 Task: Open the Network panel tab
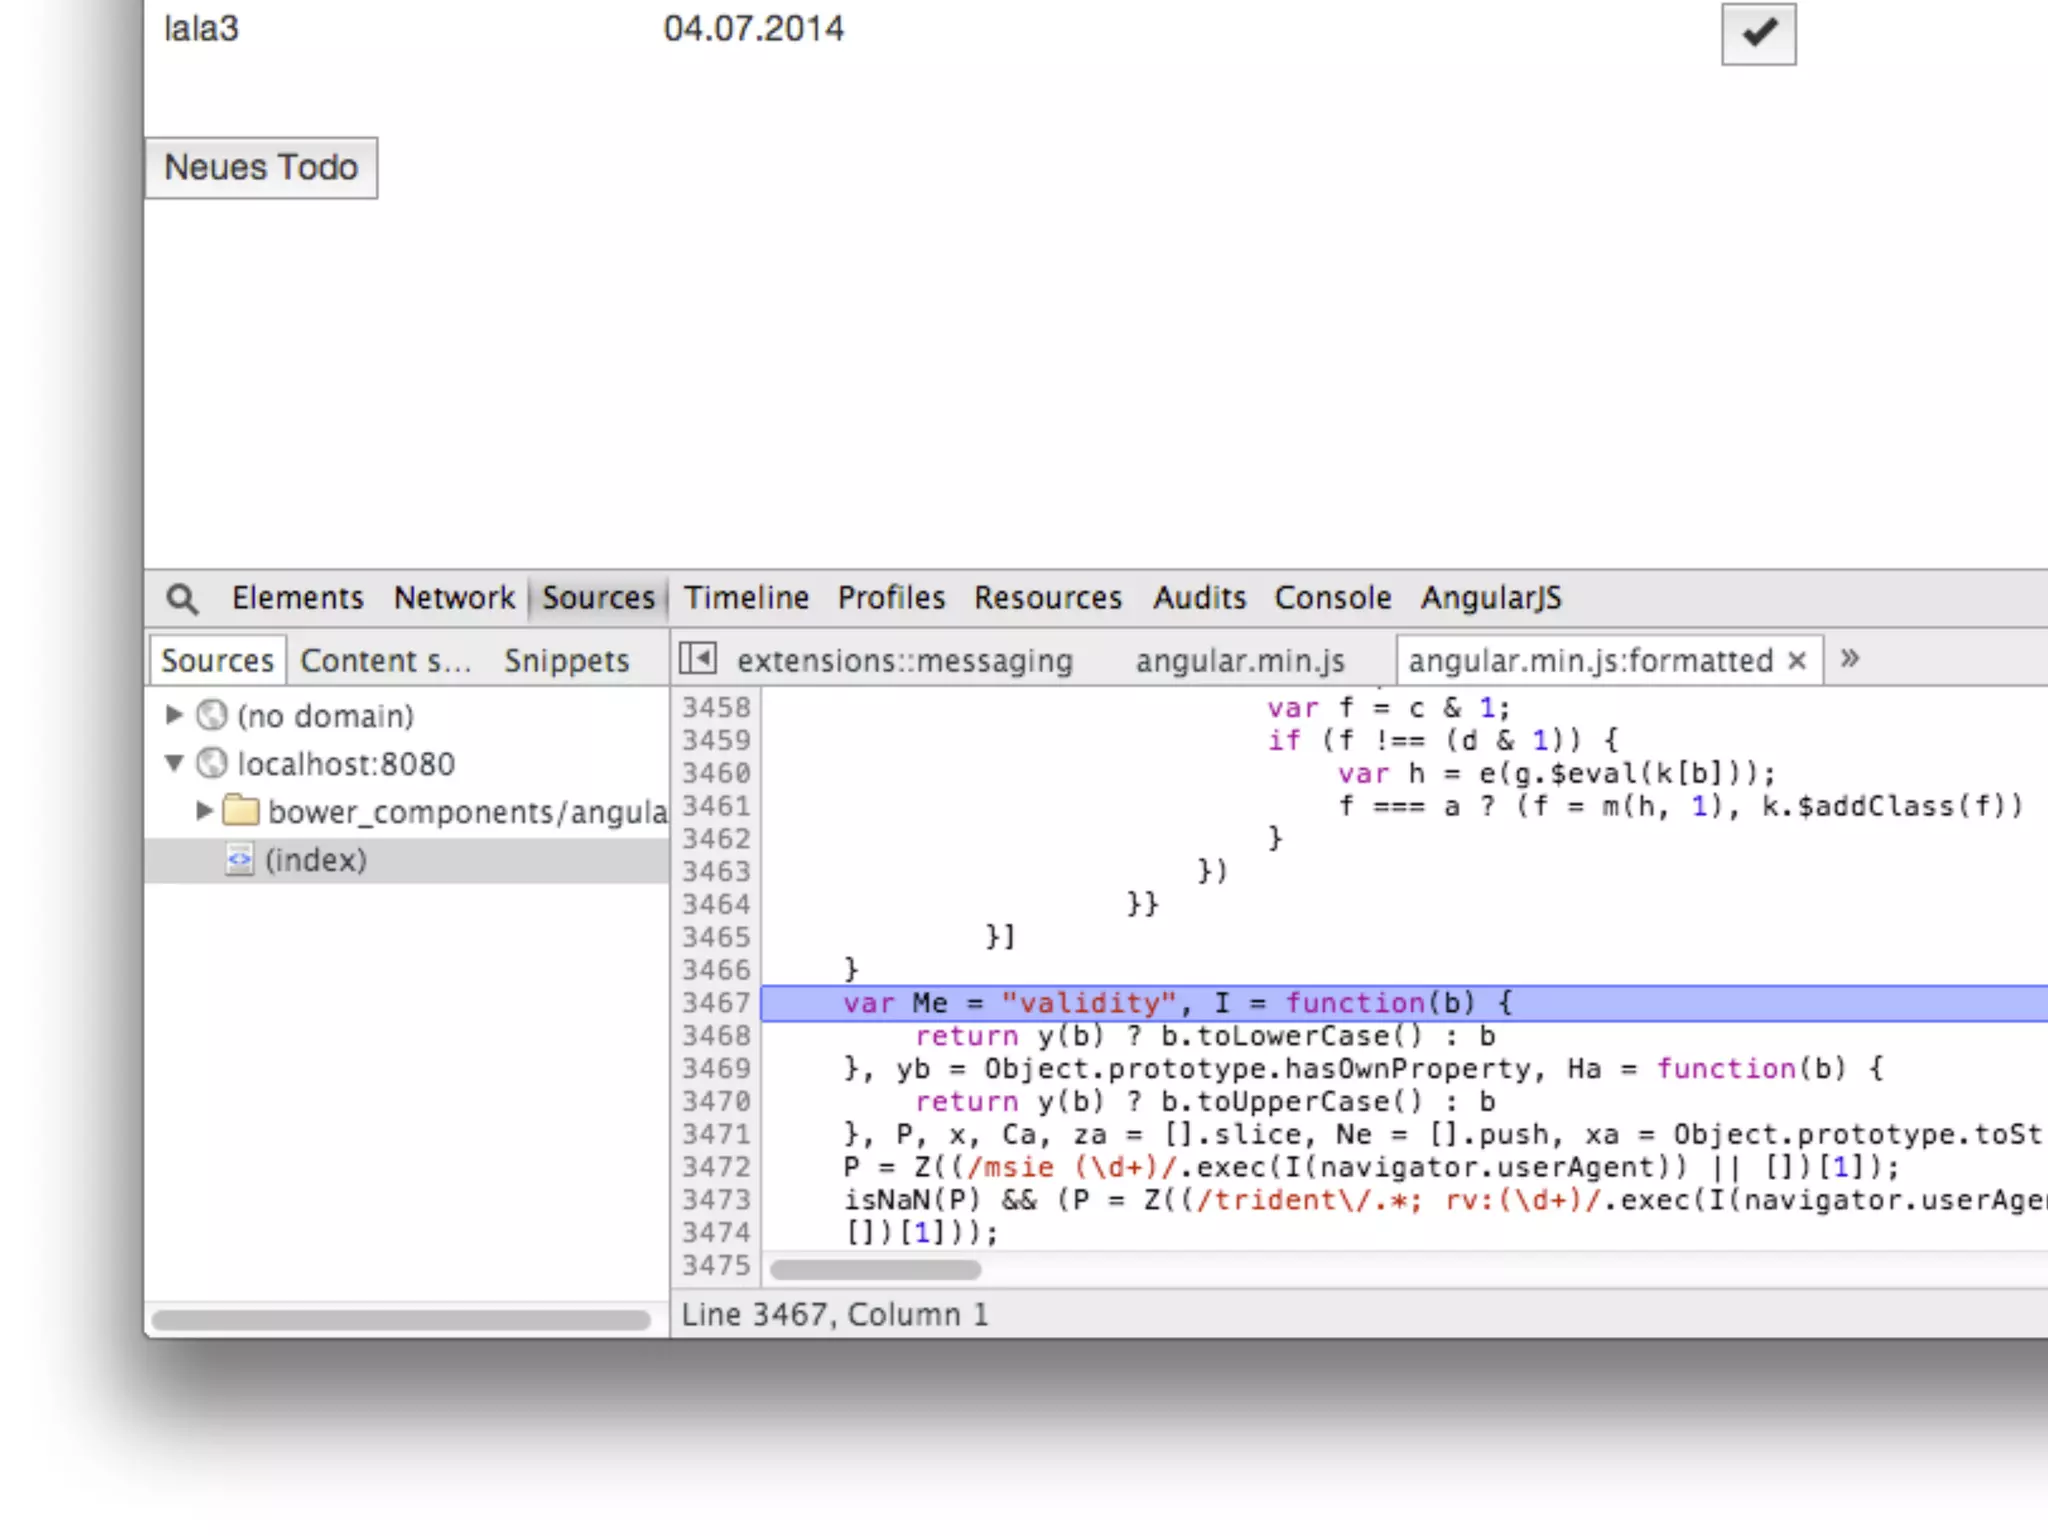click(x=453, y=598)
